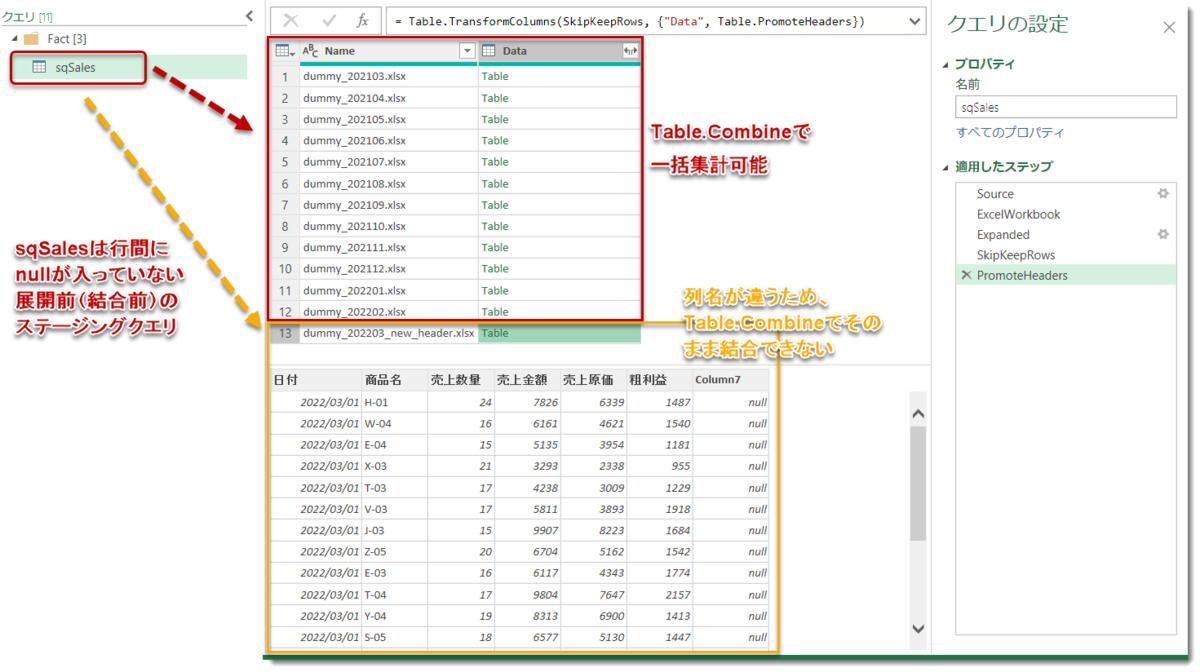Select row number 1 header
1200x672 pixels.
point(285,77)
